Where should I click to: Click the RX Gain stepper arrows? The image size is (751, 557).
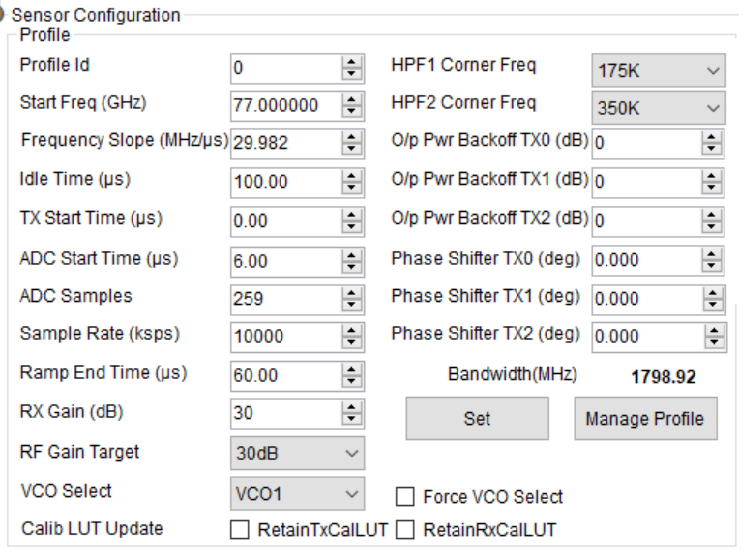[351, 412]
